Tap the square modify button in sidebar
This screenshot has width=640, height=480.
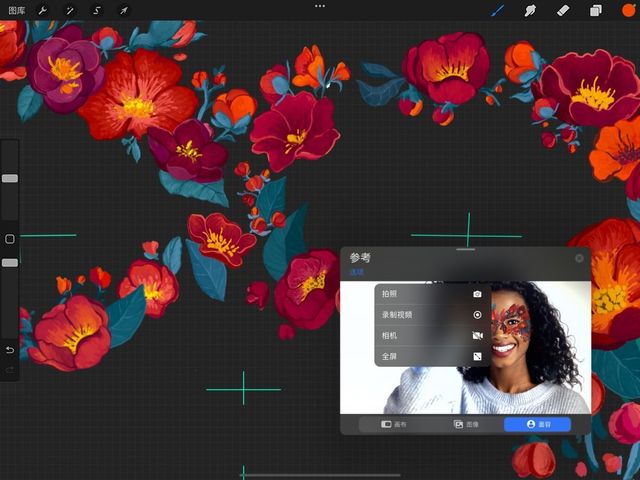10,239
